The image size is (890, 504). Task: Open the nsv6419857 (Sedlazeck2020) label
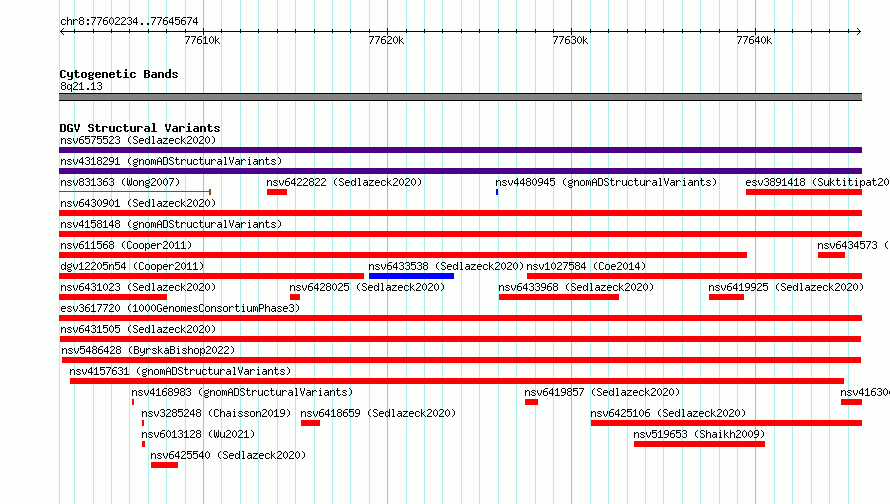[602, 392]
